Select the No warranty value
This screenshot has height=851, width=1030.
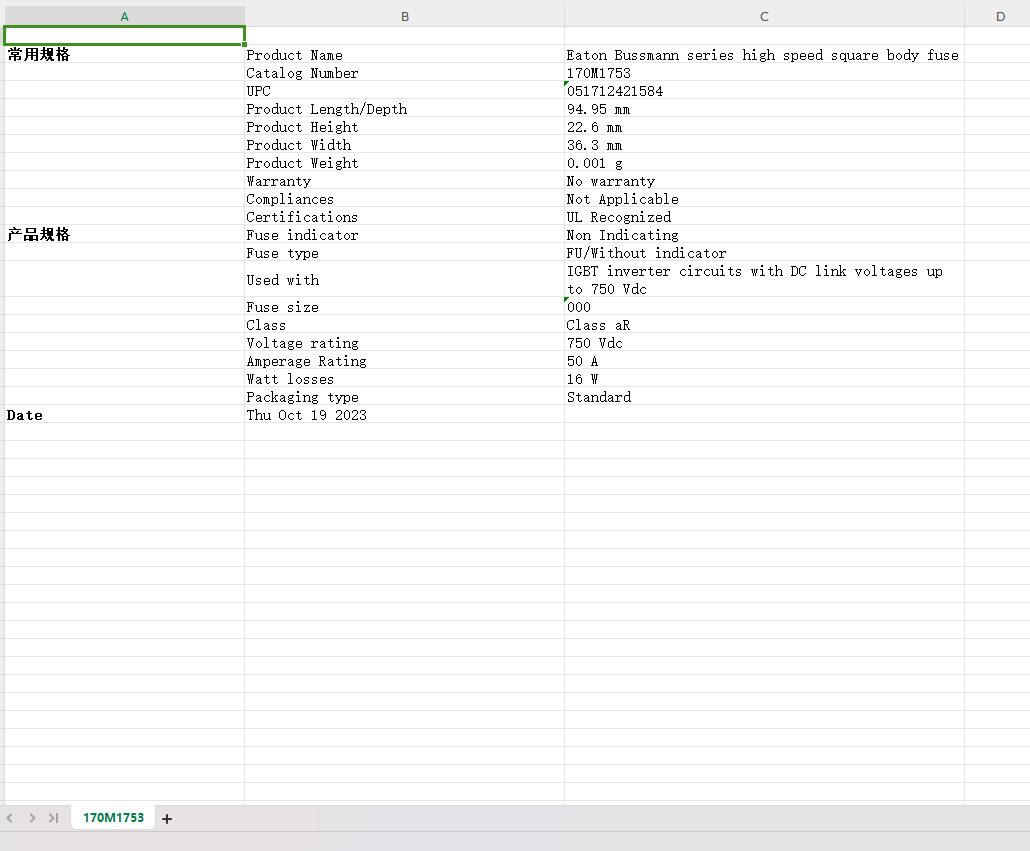[x=764, y=181]
